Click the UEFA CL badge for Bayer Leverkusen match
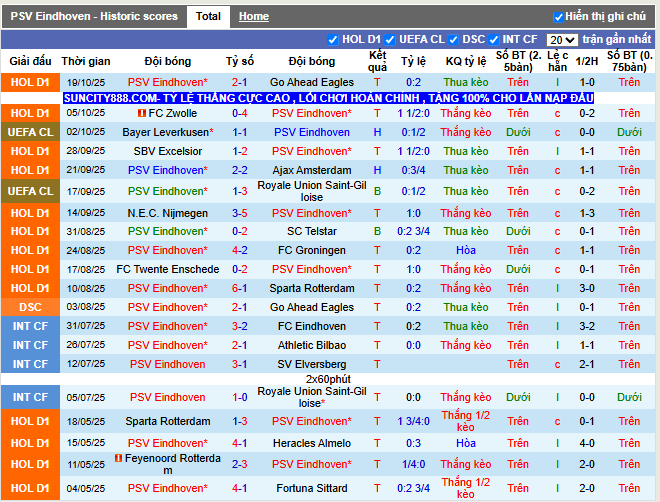The image size is (660, 502). click(x=30, y=132)
